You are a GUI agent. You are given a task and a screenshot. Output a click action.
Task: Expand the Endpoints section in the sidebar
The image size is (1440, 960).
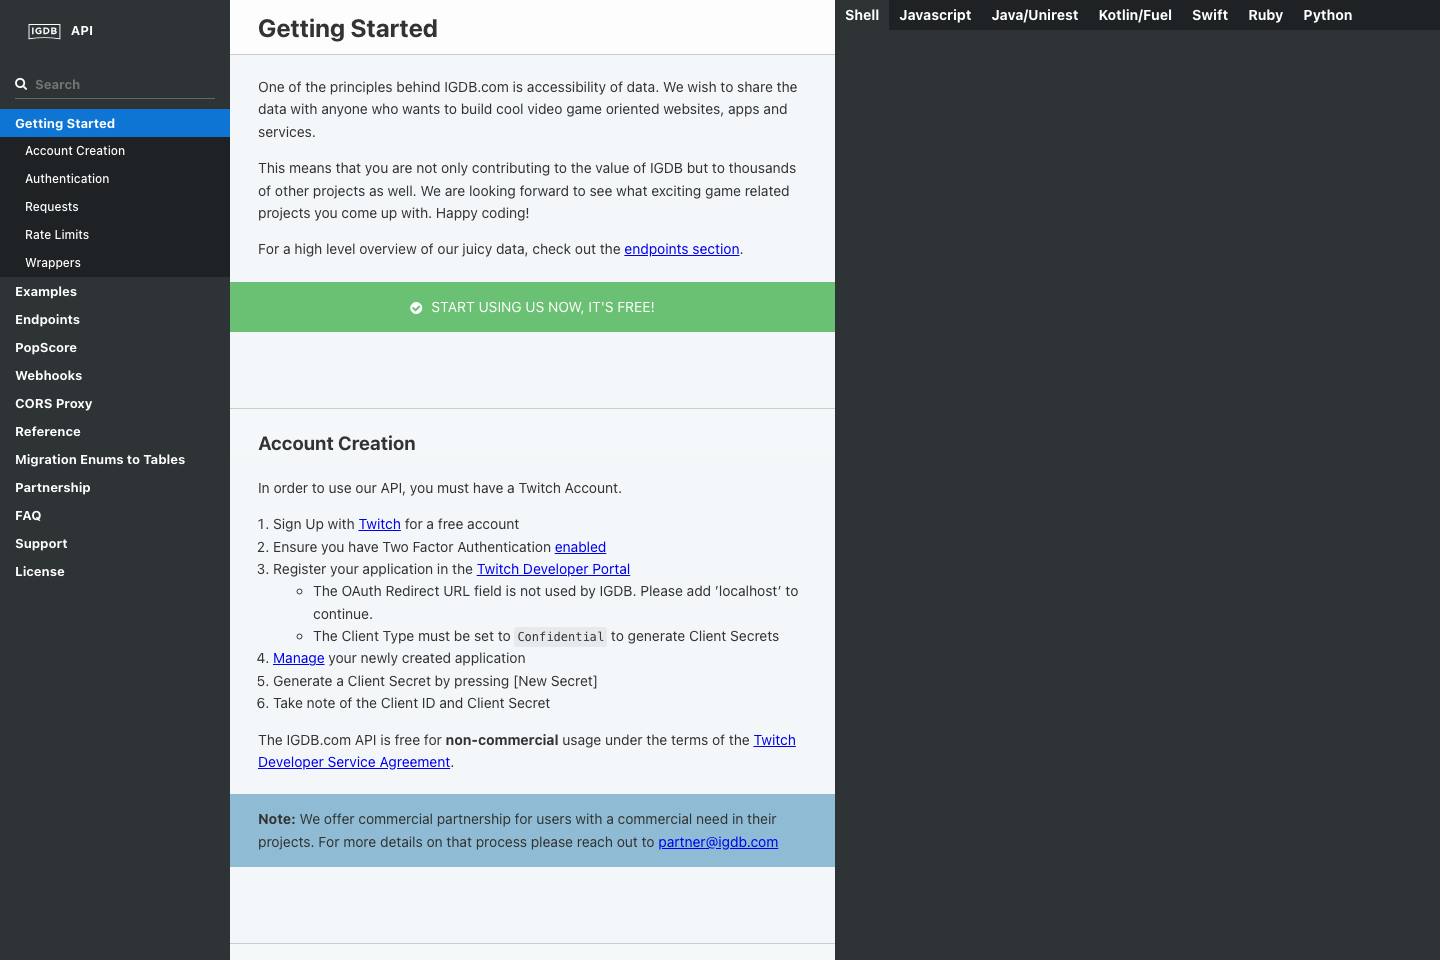pyautogui.click(x=47, y=319)
